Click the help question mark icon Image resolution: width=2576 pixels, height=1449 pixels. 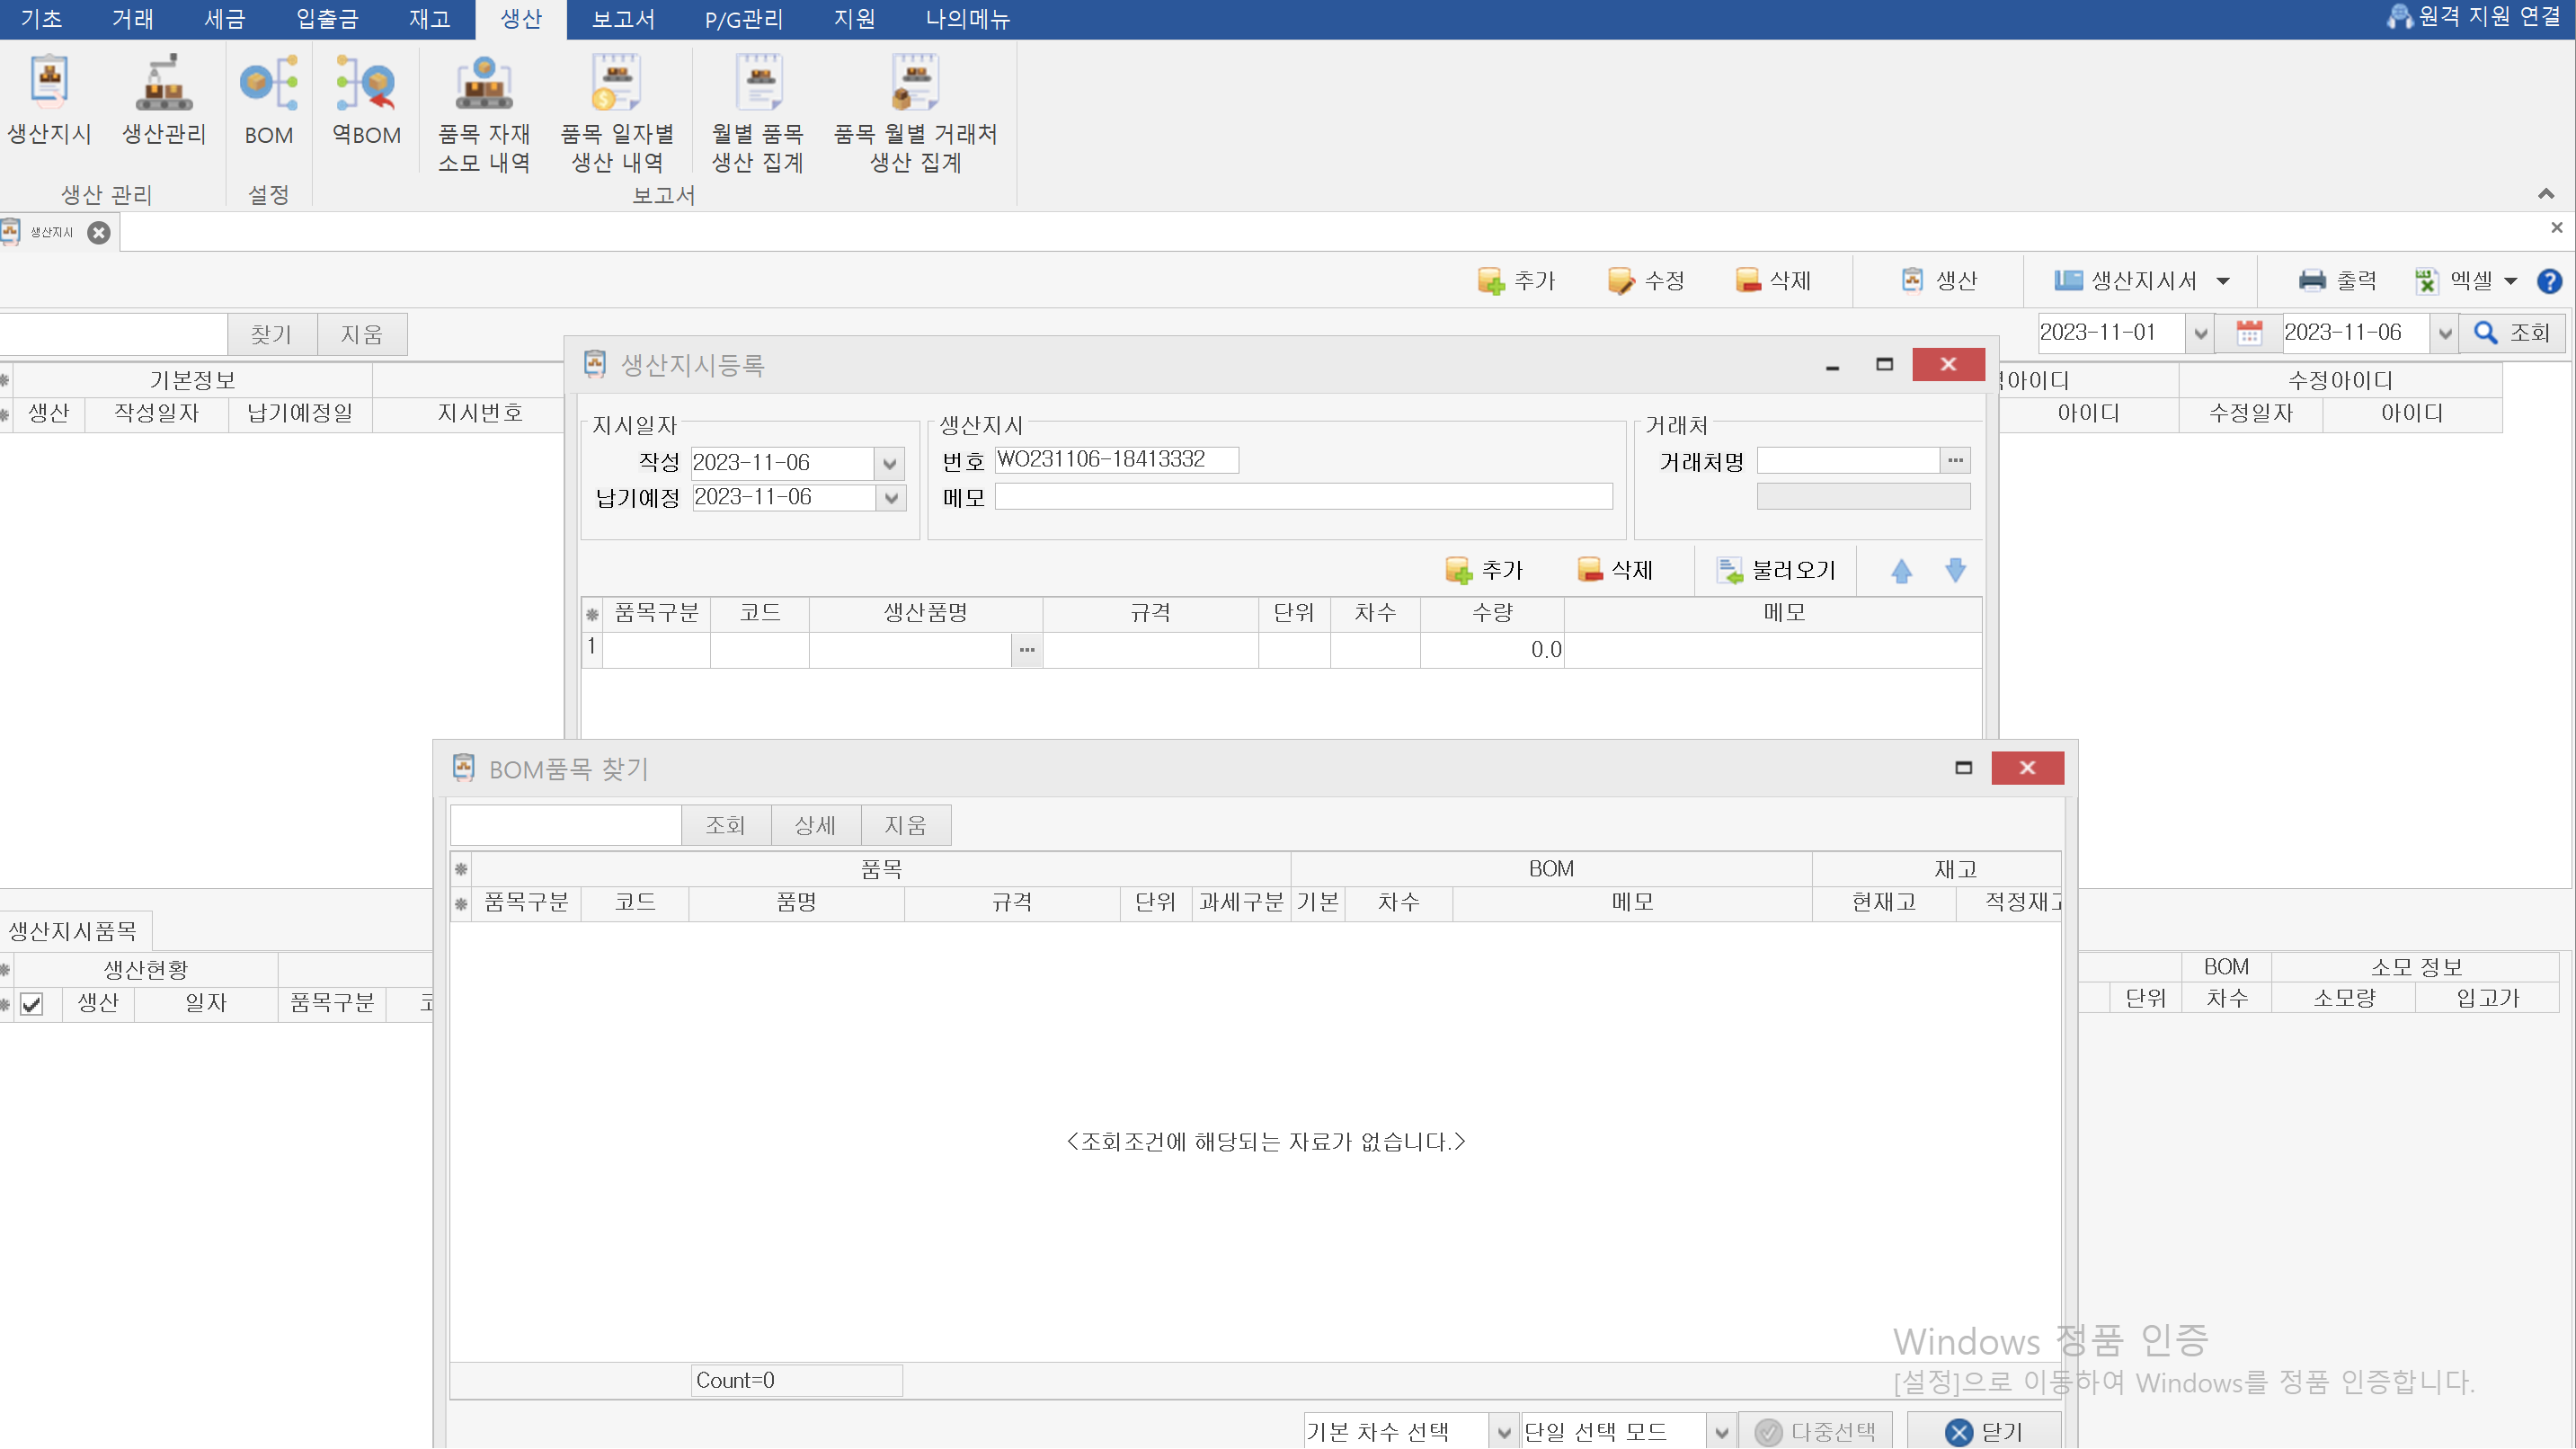(x=2549, y=282)
